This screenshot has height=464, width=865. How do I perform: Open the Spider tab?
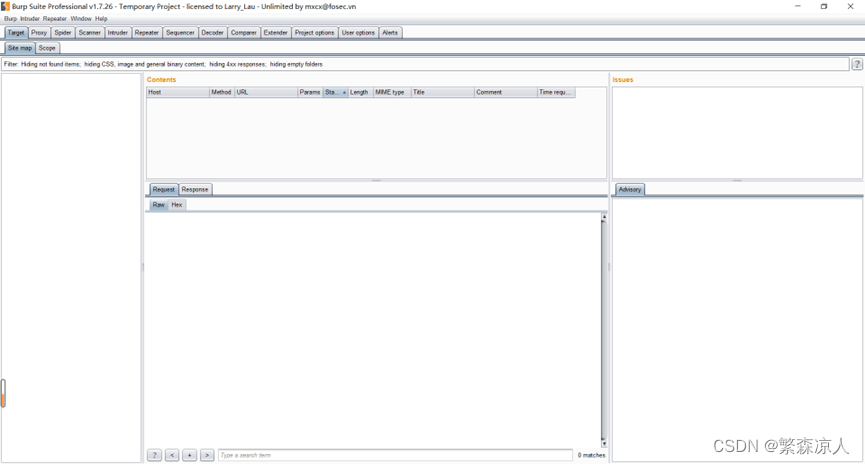63,33
